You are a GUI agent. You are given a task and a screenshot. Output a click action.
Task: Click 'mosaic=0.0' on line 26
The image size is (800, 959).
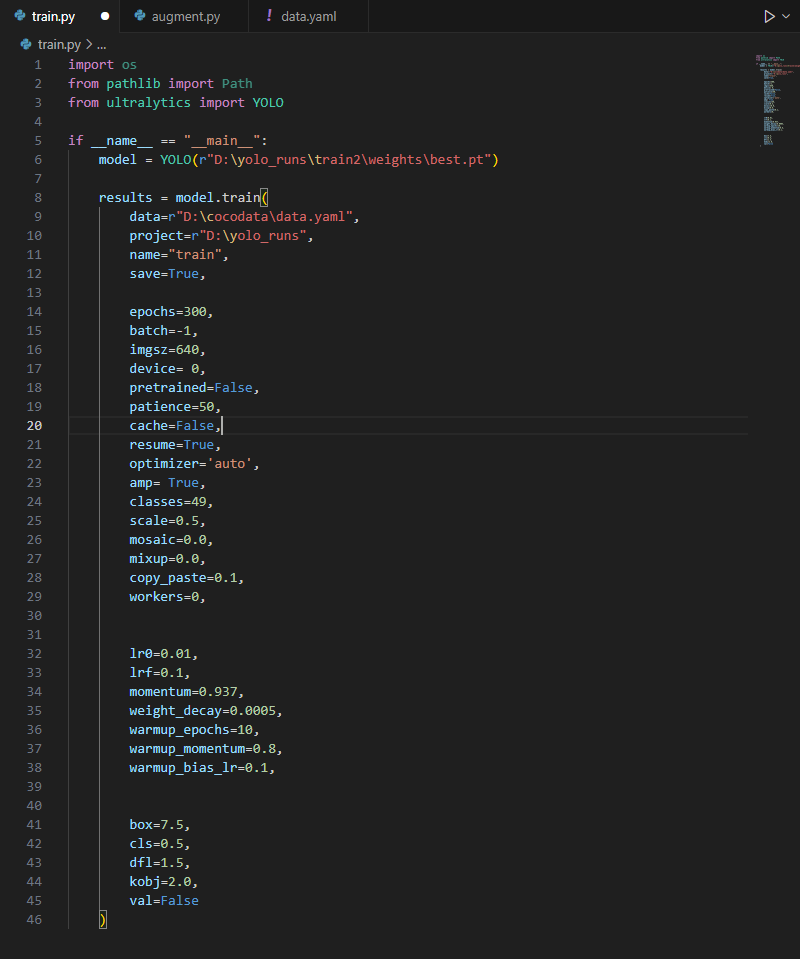click(168, 540)
